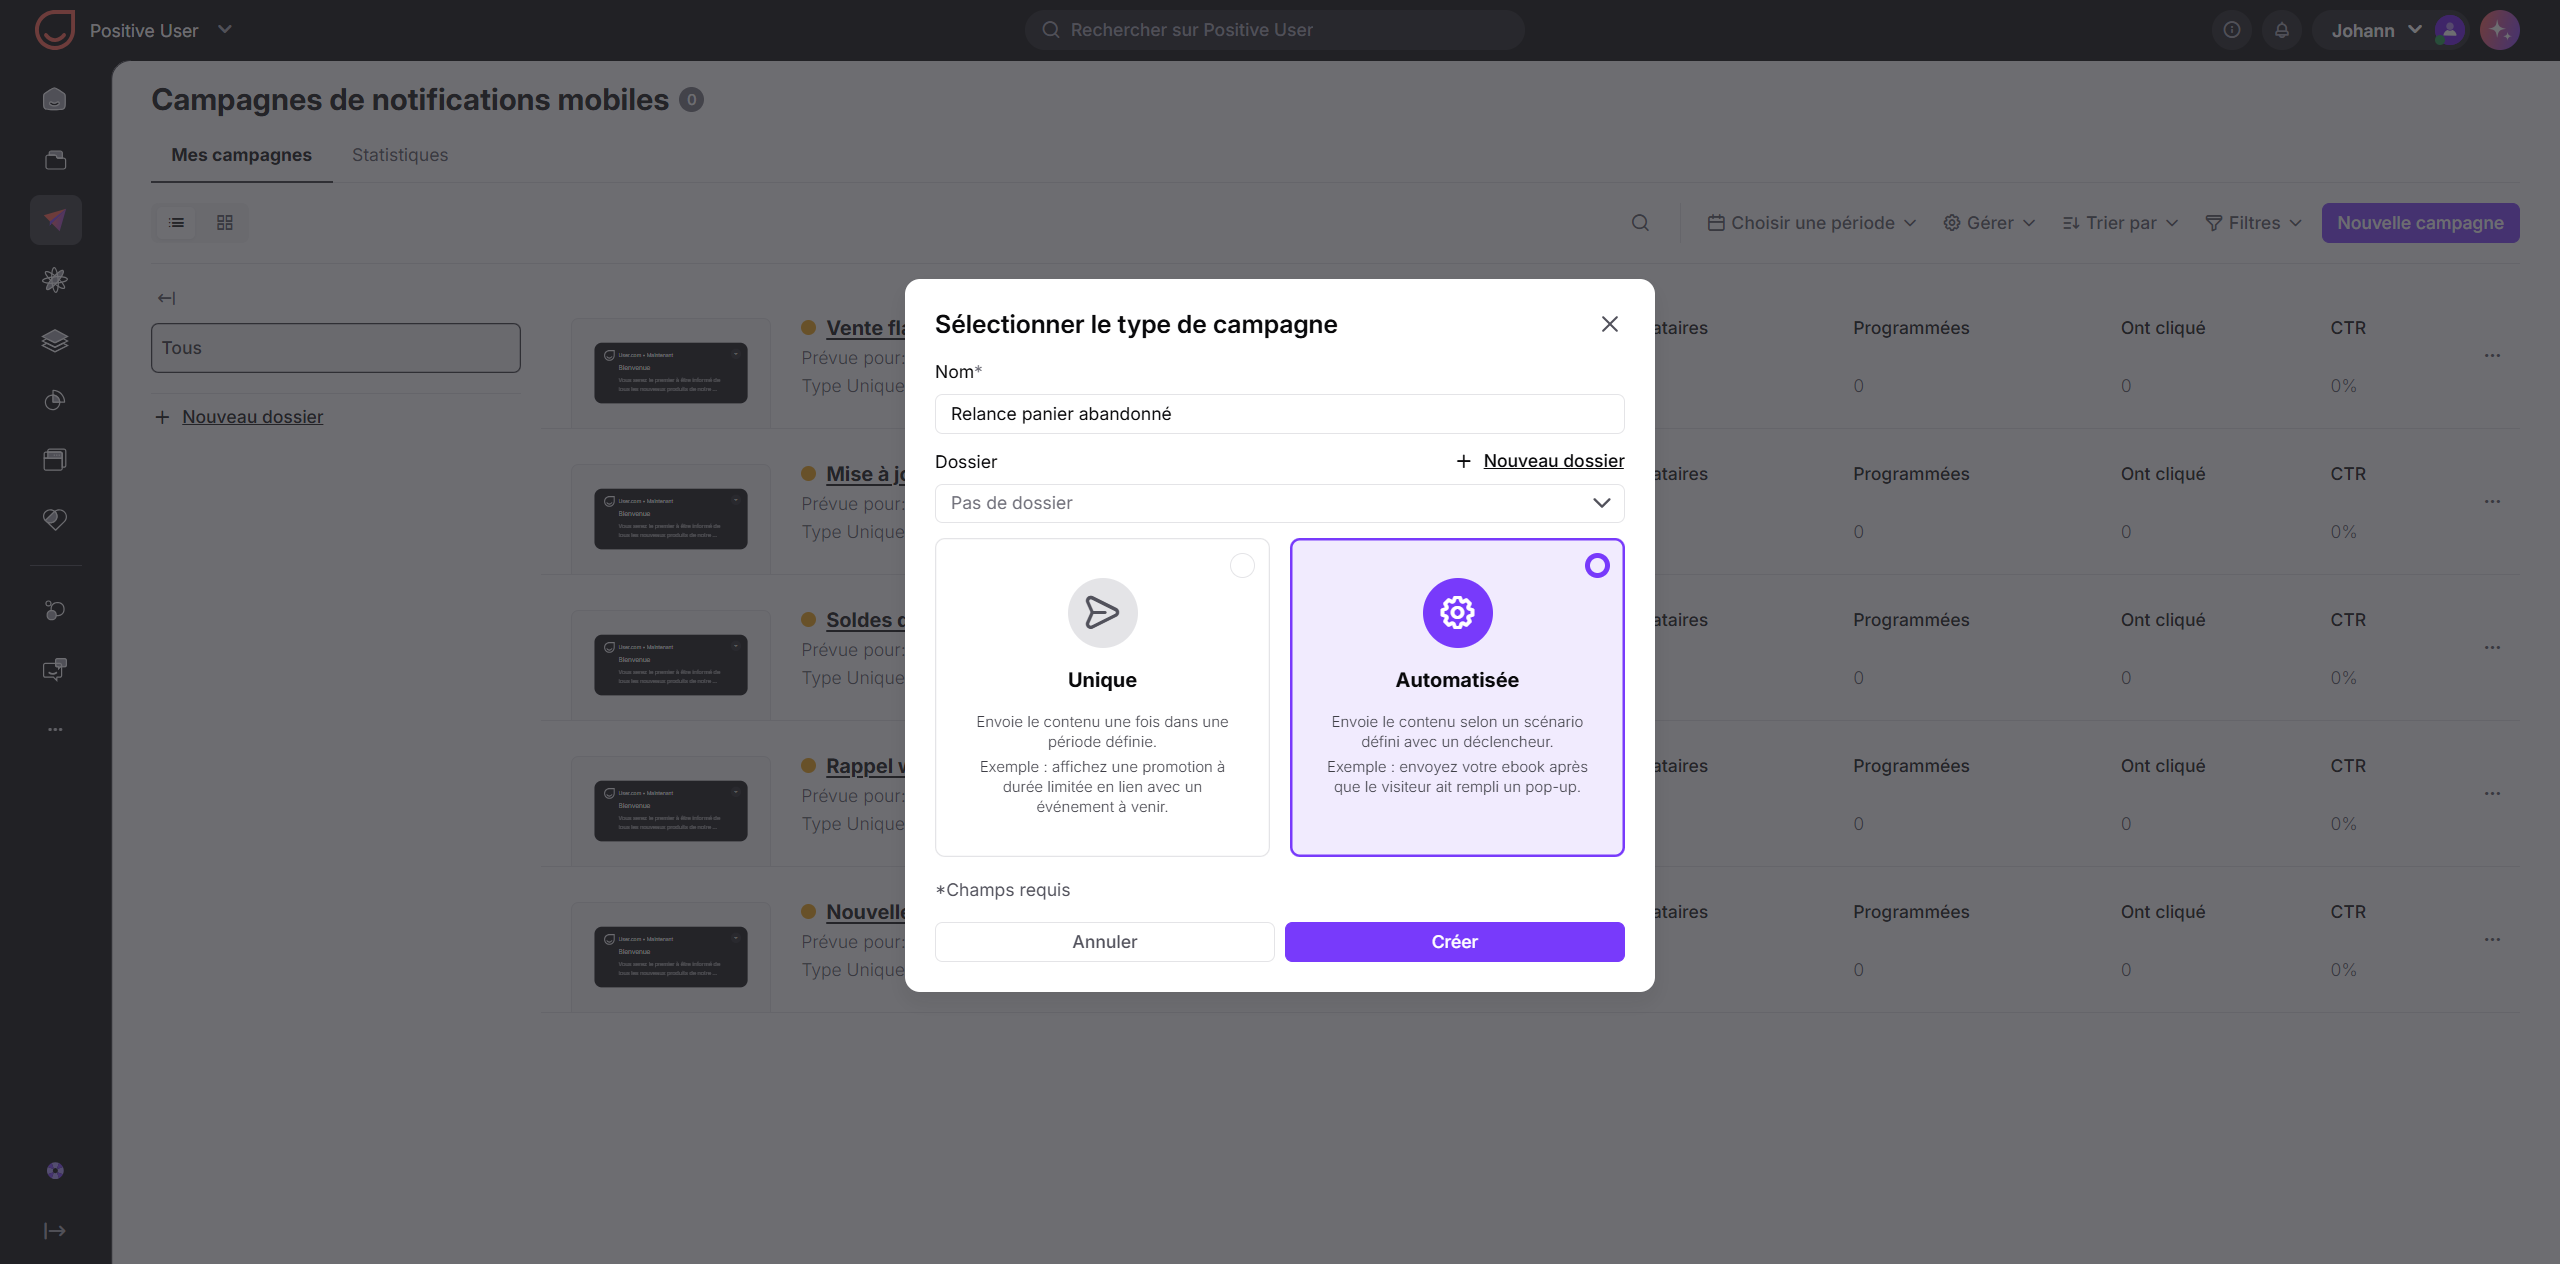Screen dimensions: 2560x1264
Task: Click the paper plane campaigns sidebar icon
Action: coord(55,220)
